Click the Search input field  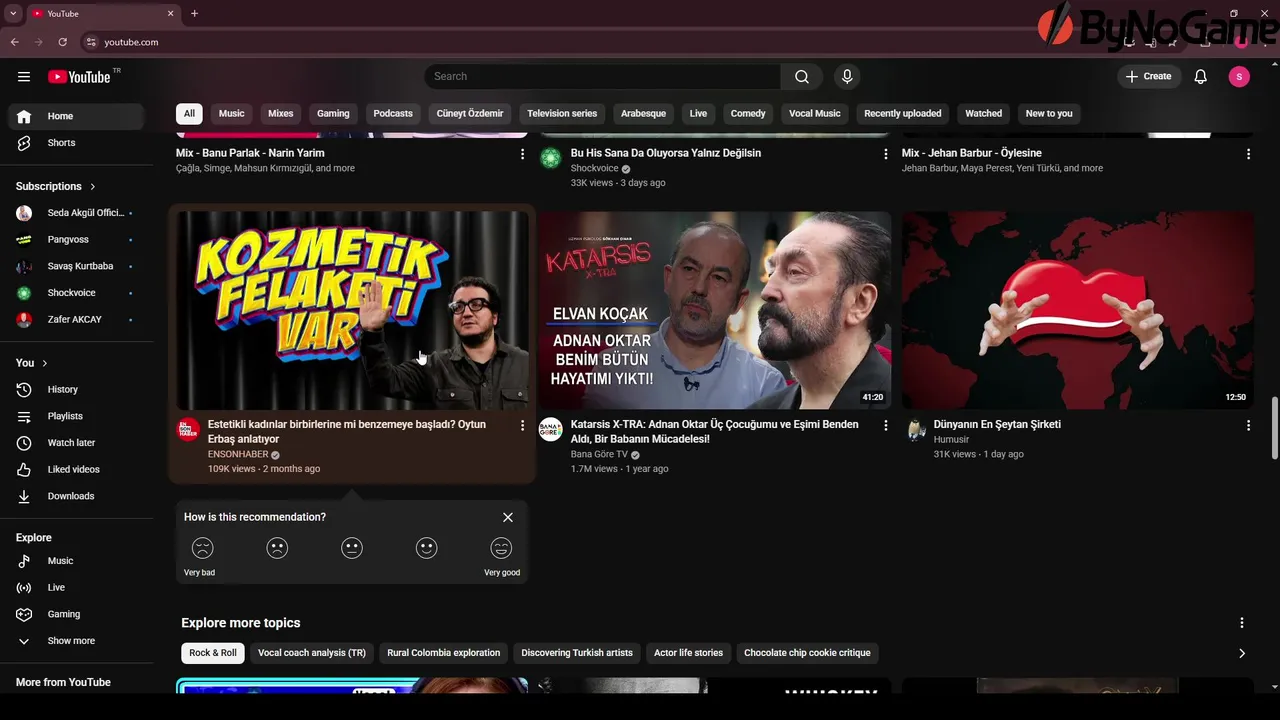(x=602, y=77)
